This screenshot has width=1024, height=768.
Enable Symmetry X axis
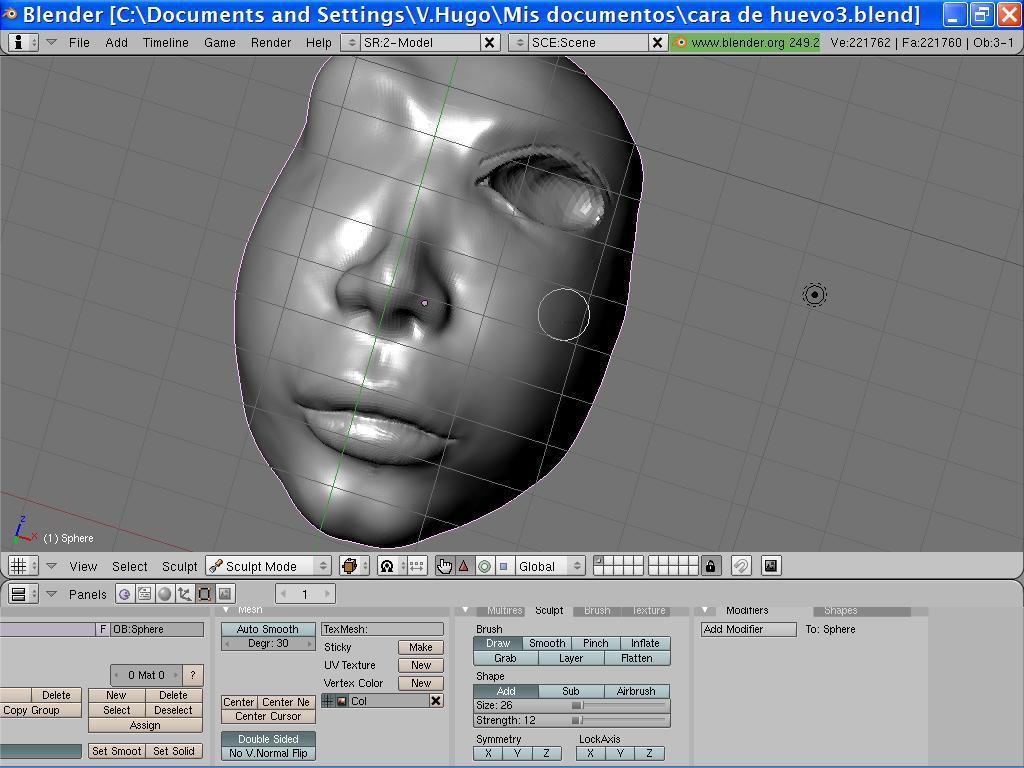[488, 753]
